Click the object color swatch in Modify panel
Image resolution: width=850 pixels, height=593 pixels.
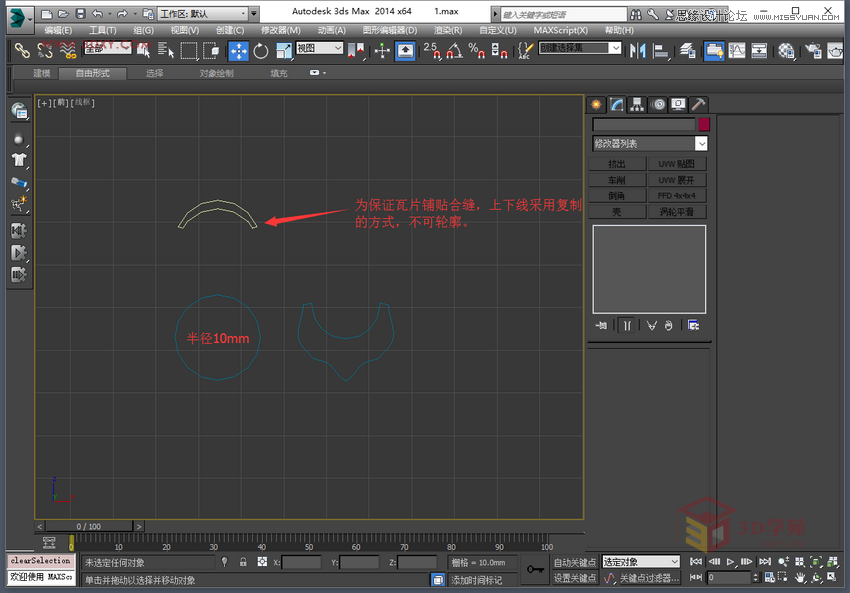tap(703, 124)
